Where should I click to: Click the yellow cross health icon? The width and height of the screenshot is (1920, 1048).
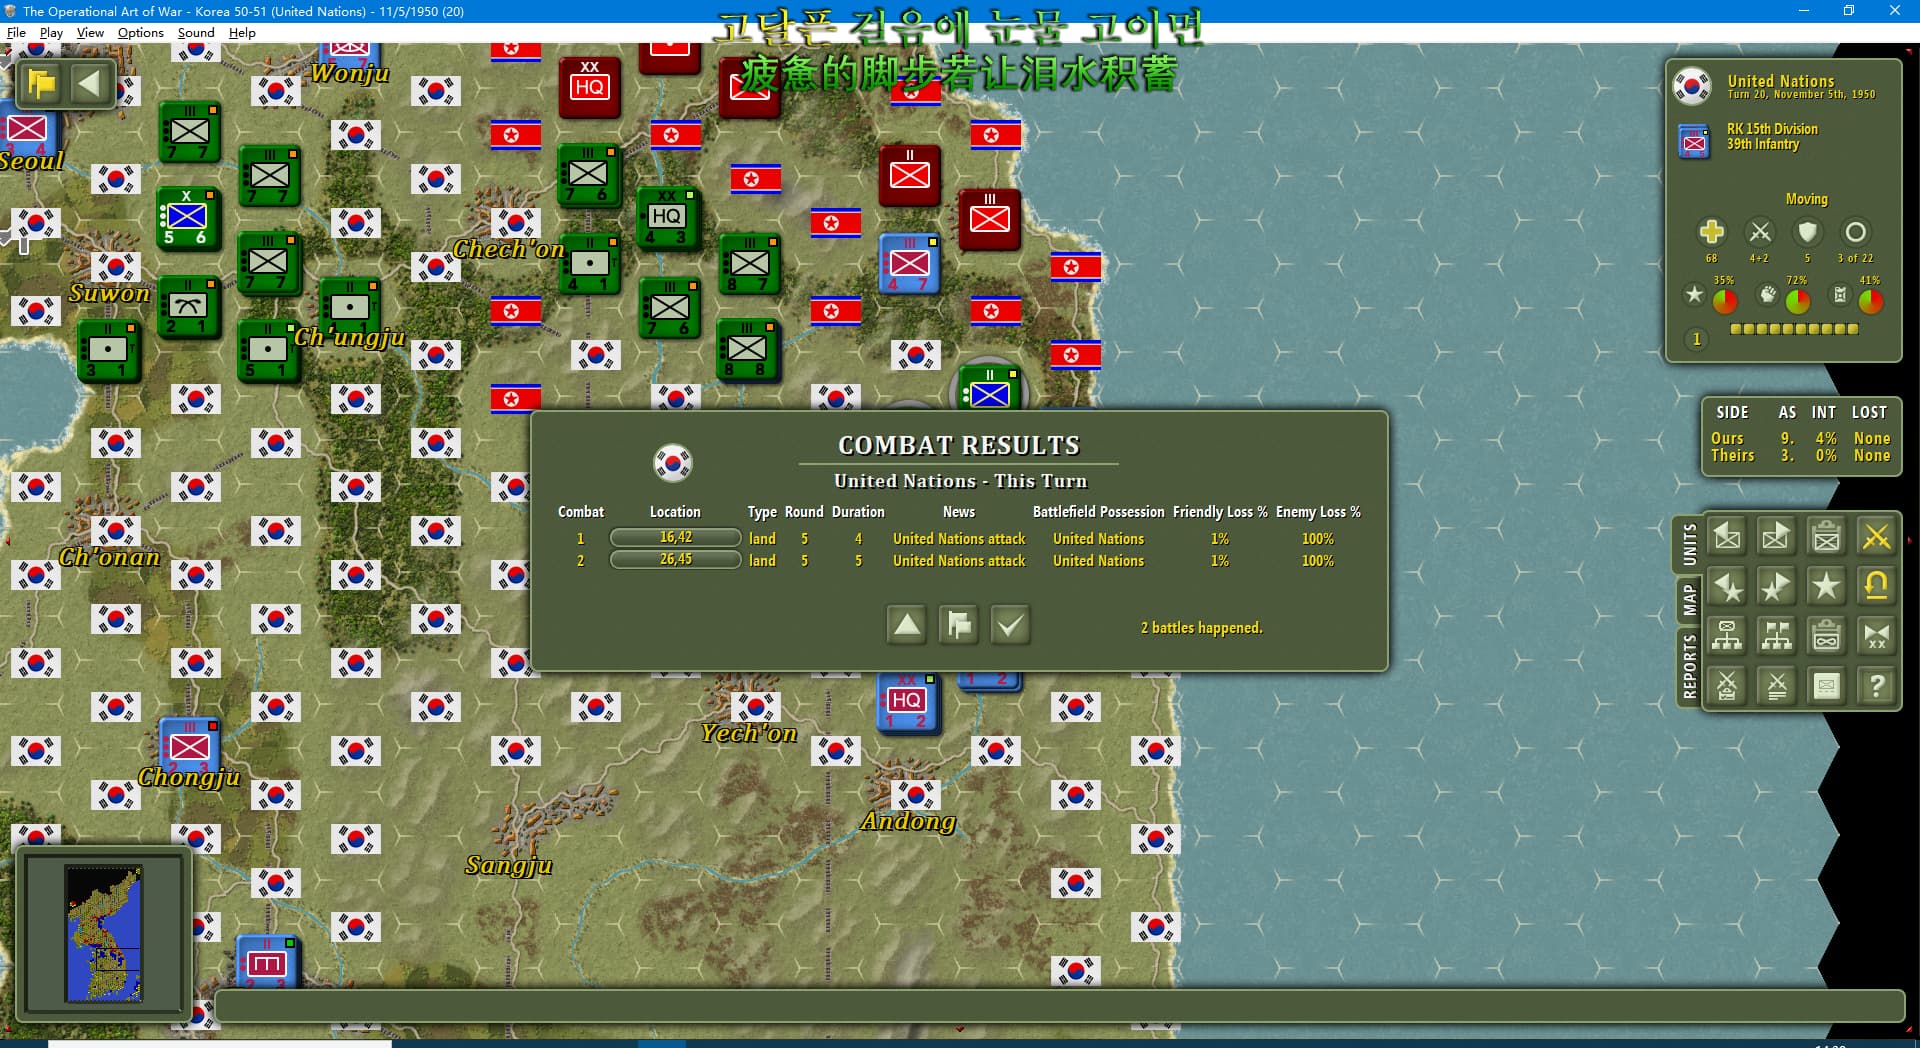tap(1711, 232)
